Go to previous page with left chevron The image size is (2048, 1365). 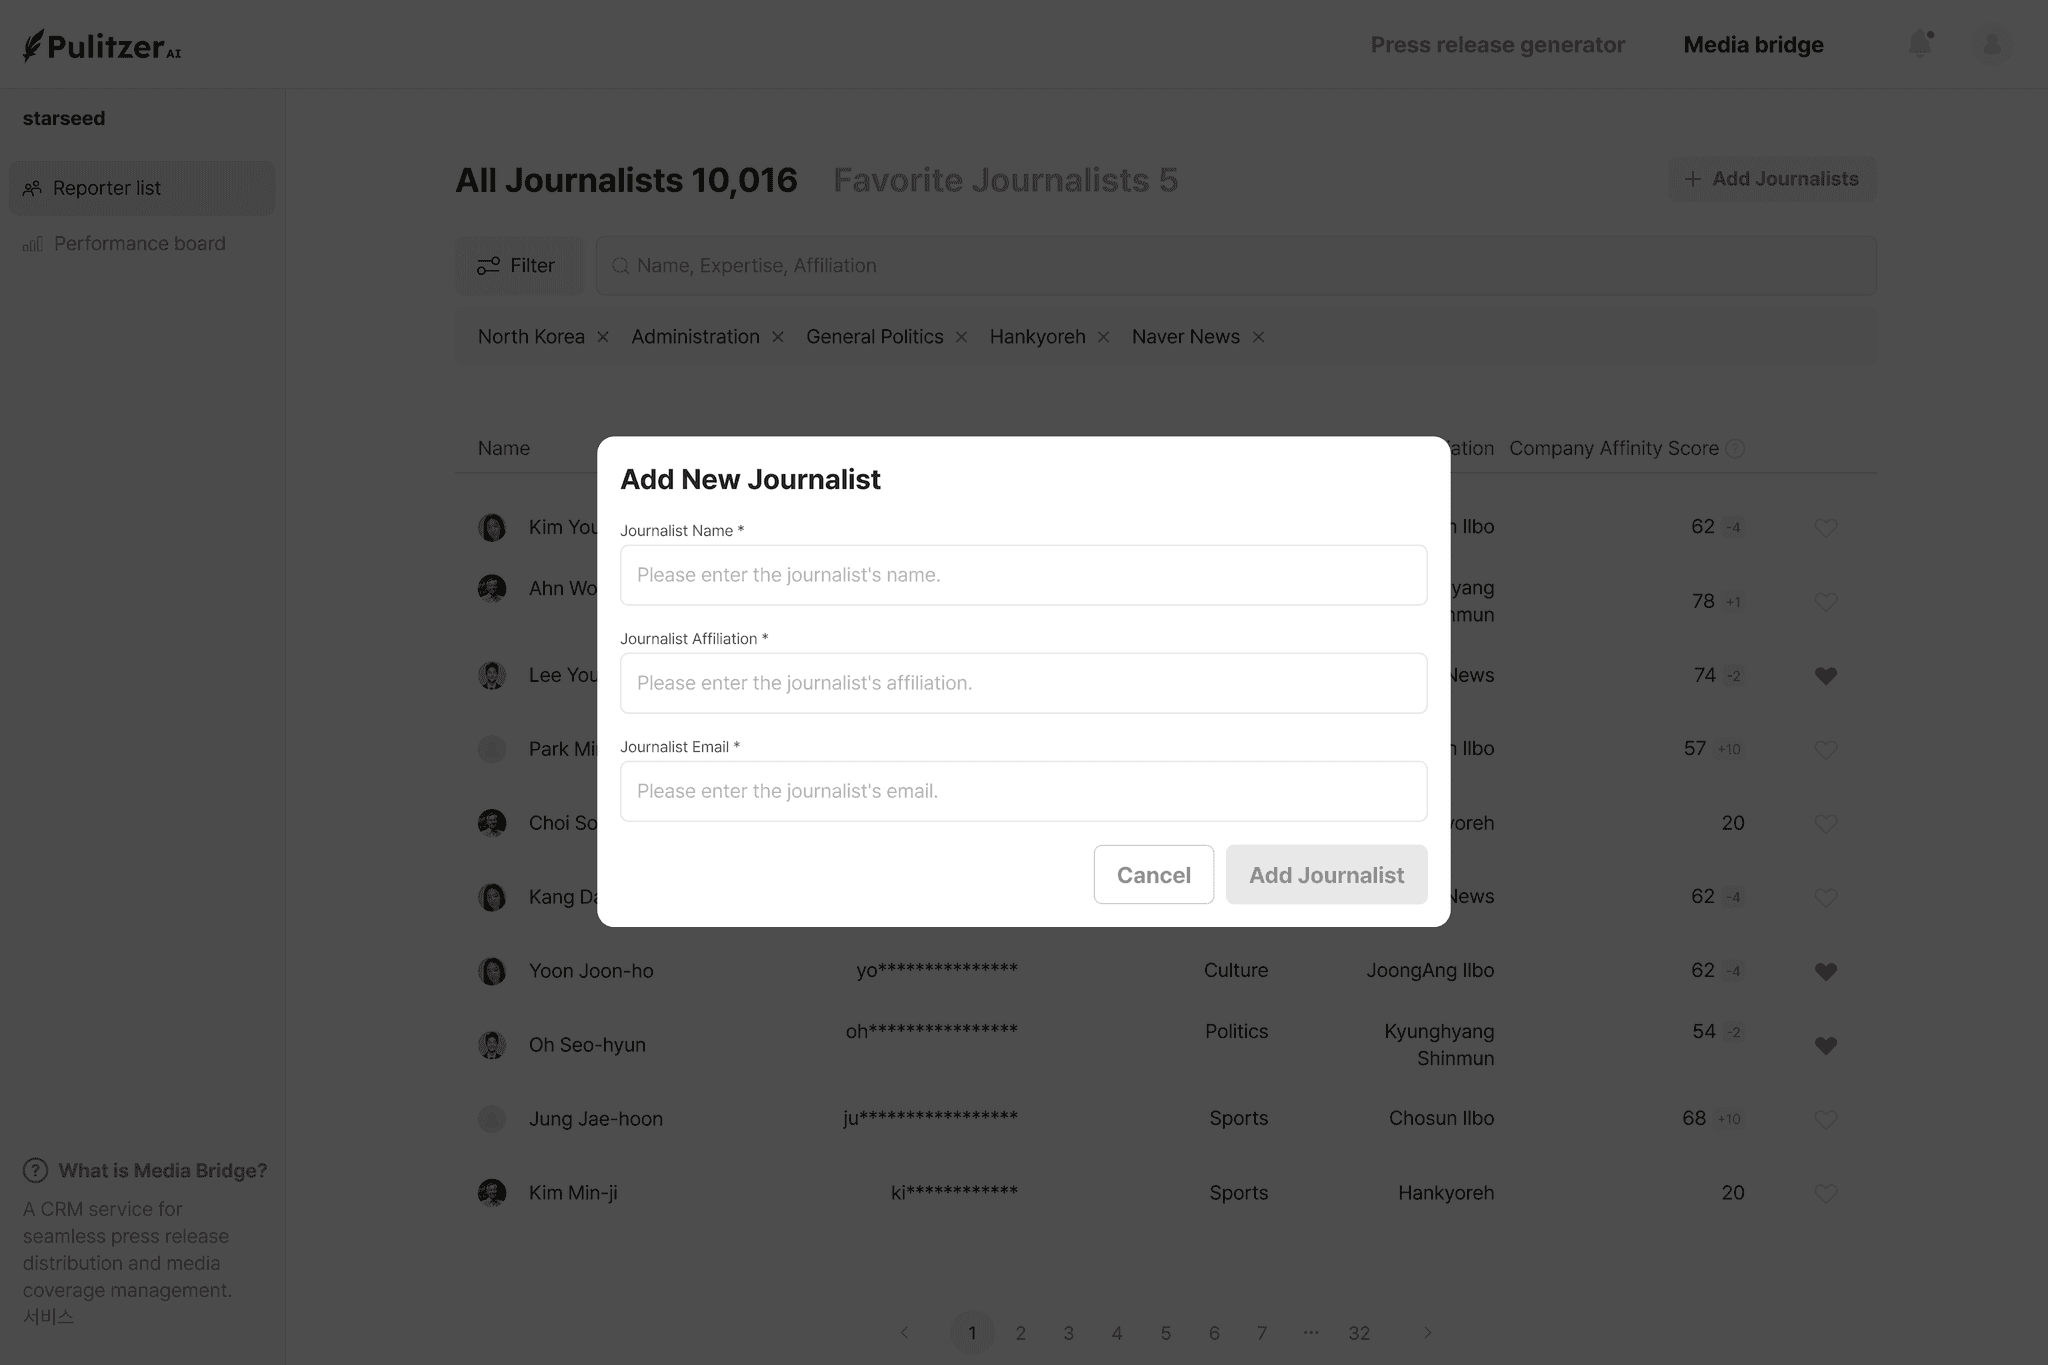click(904, 1333)
